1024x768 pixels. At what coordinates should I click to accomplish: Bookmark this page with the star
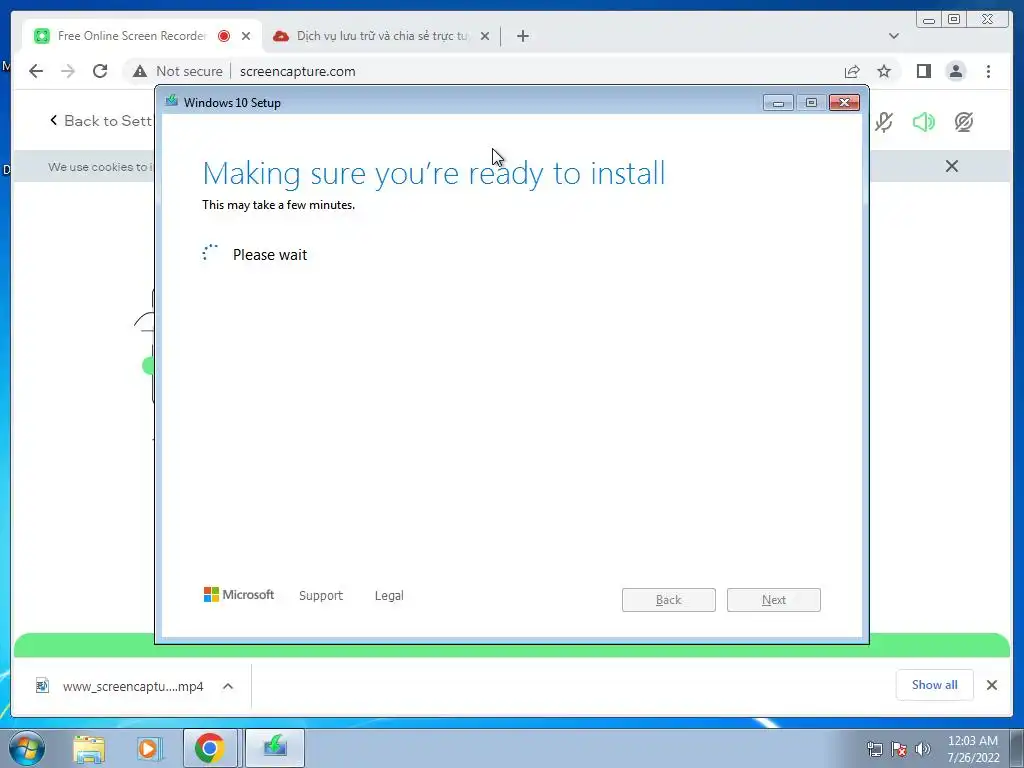click(884, 71)
